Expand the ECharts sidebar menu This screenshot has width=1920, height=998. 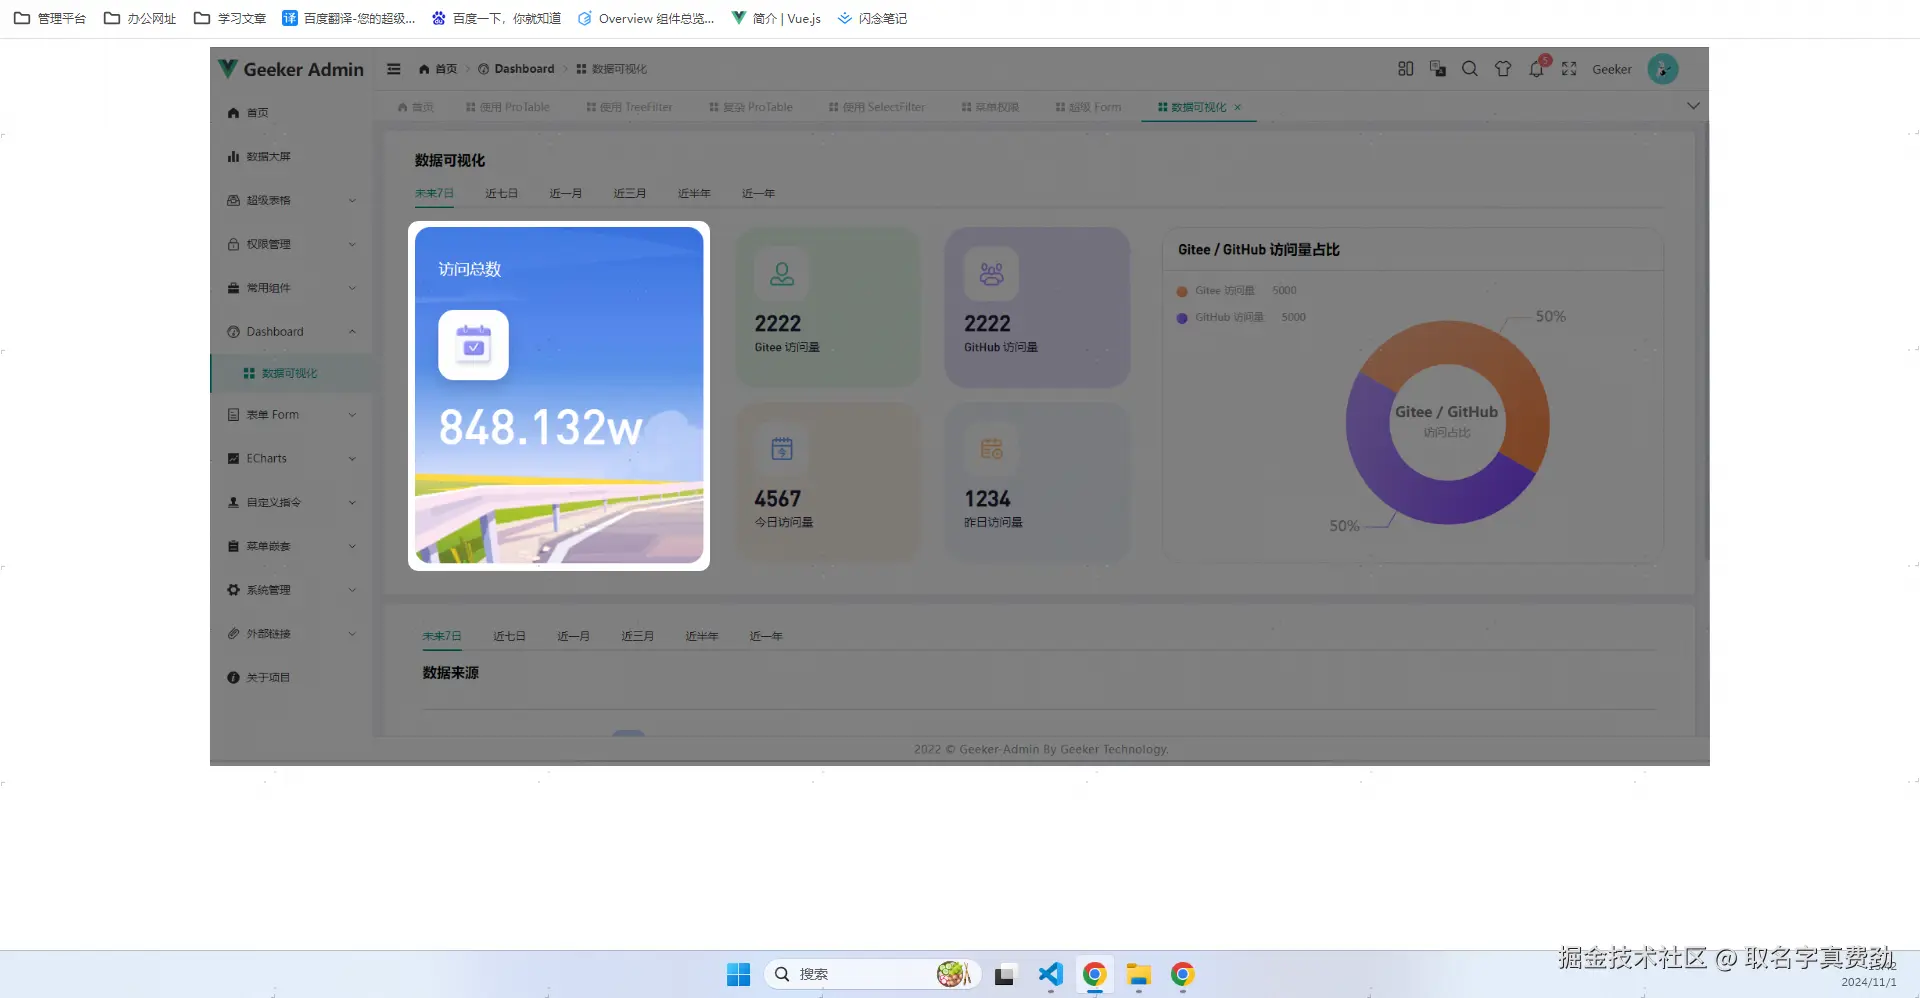291,459
